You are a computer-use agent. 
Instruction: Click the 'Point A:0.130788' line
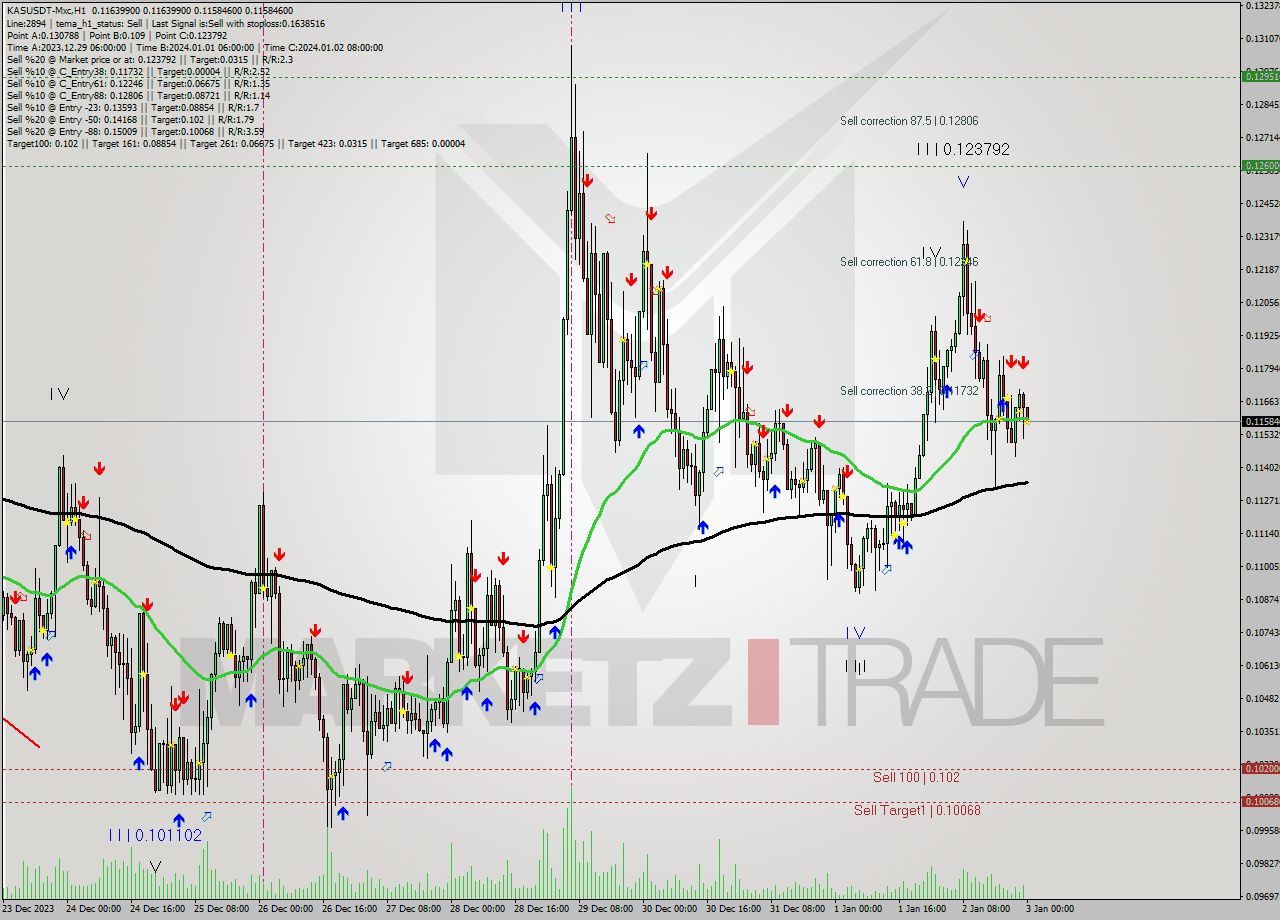(117, 35)
